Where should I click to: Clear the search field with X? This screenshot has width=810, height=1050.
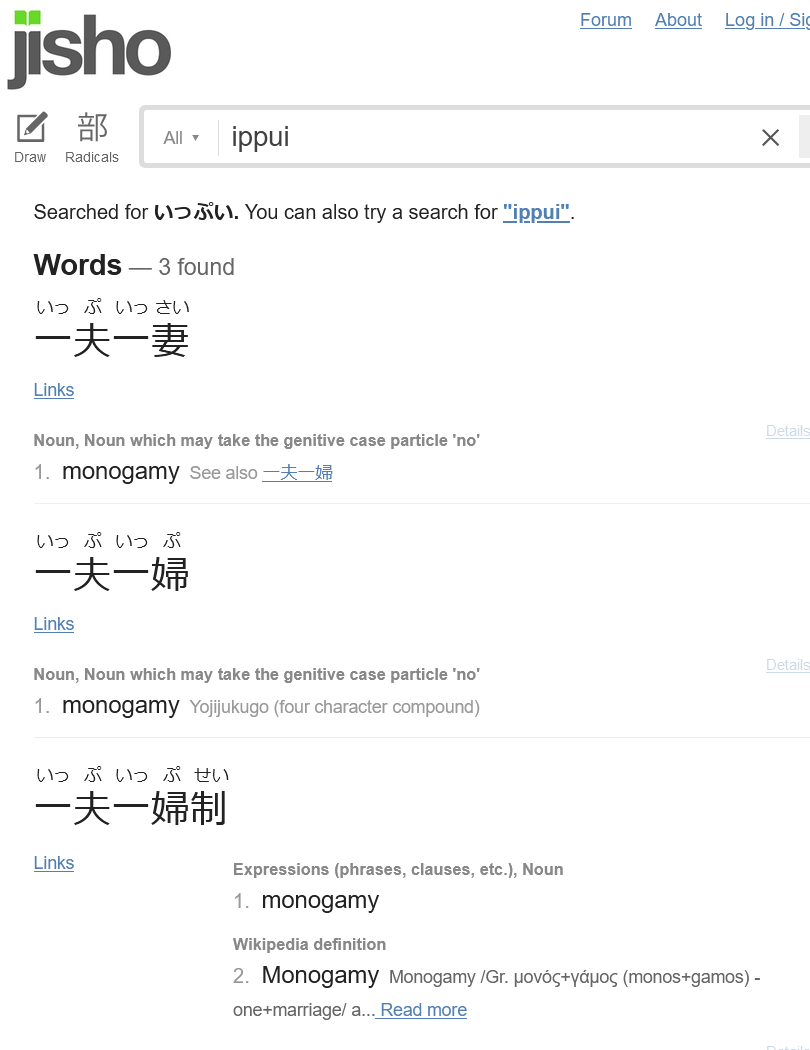771,138
